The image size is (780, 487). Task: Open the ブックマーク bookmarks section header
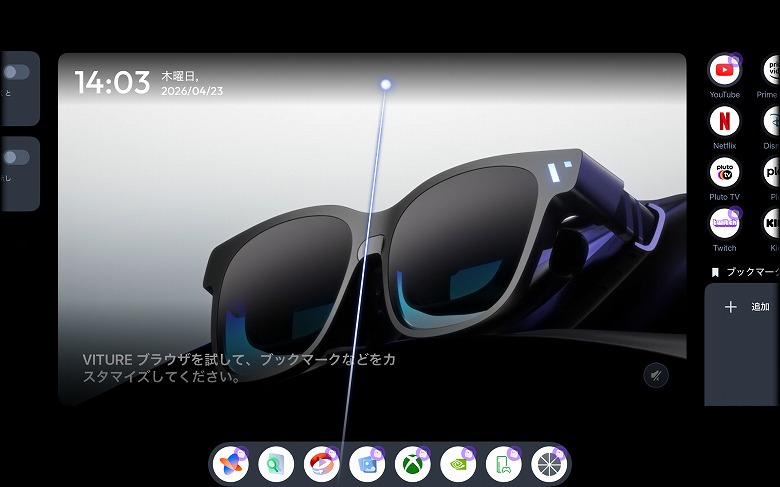tap(746, 271)
